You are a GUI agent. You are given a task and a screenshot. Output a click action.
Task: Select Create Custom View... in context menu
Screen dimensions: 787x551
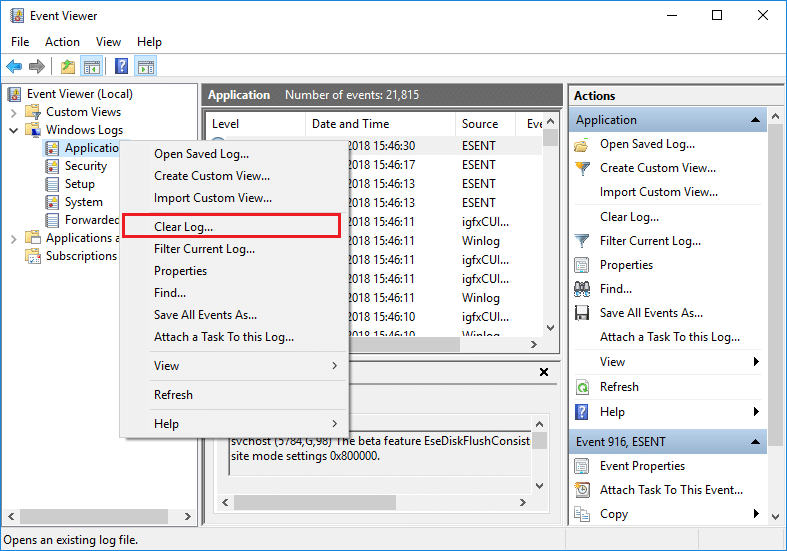(x=235, y=176)
